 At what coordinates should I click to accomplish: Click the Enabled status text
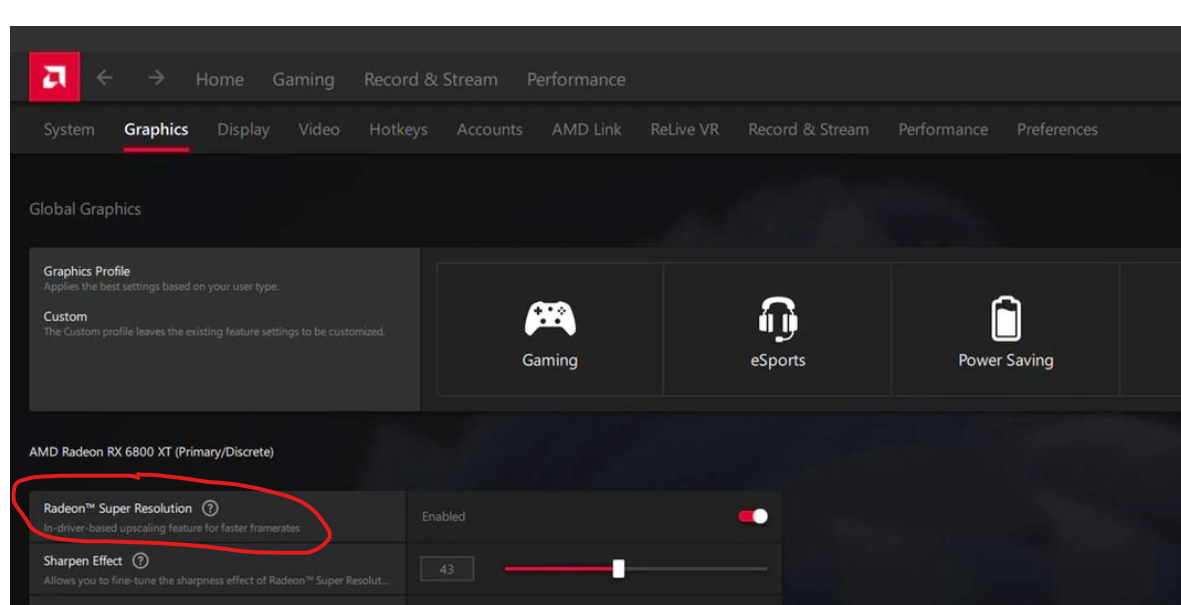pyautogui.click(x=444, y=517)
